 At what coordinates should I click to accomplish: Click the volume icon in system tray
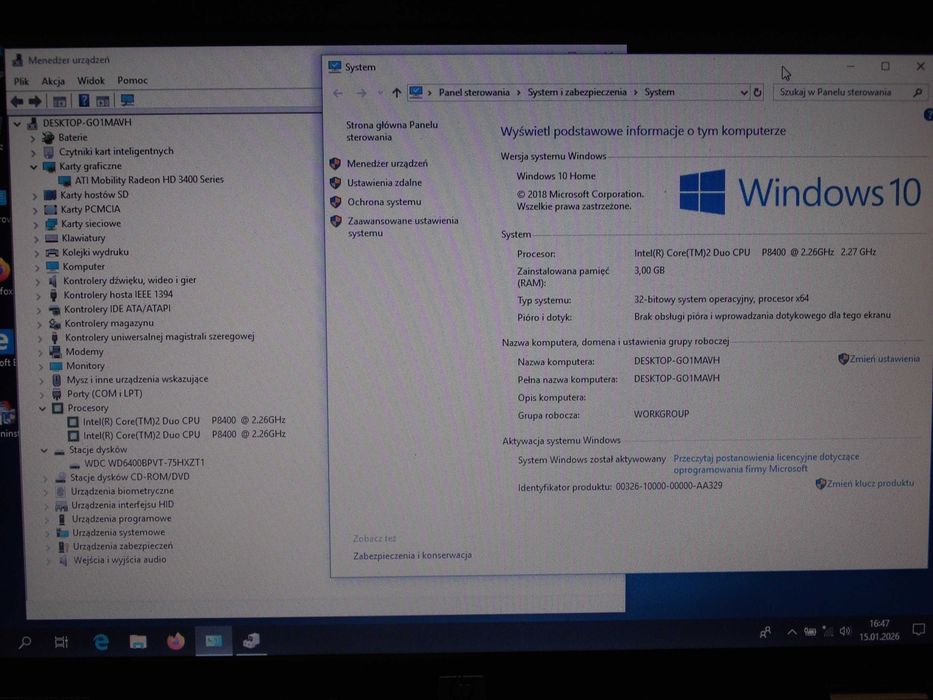(845, 632)
